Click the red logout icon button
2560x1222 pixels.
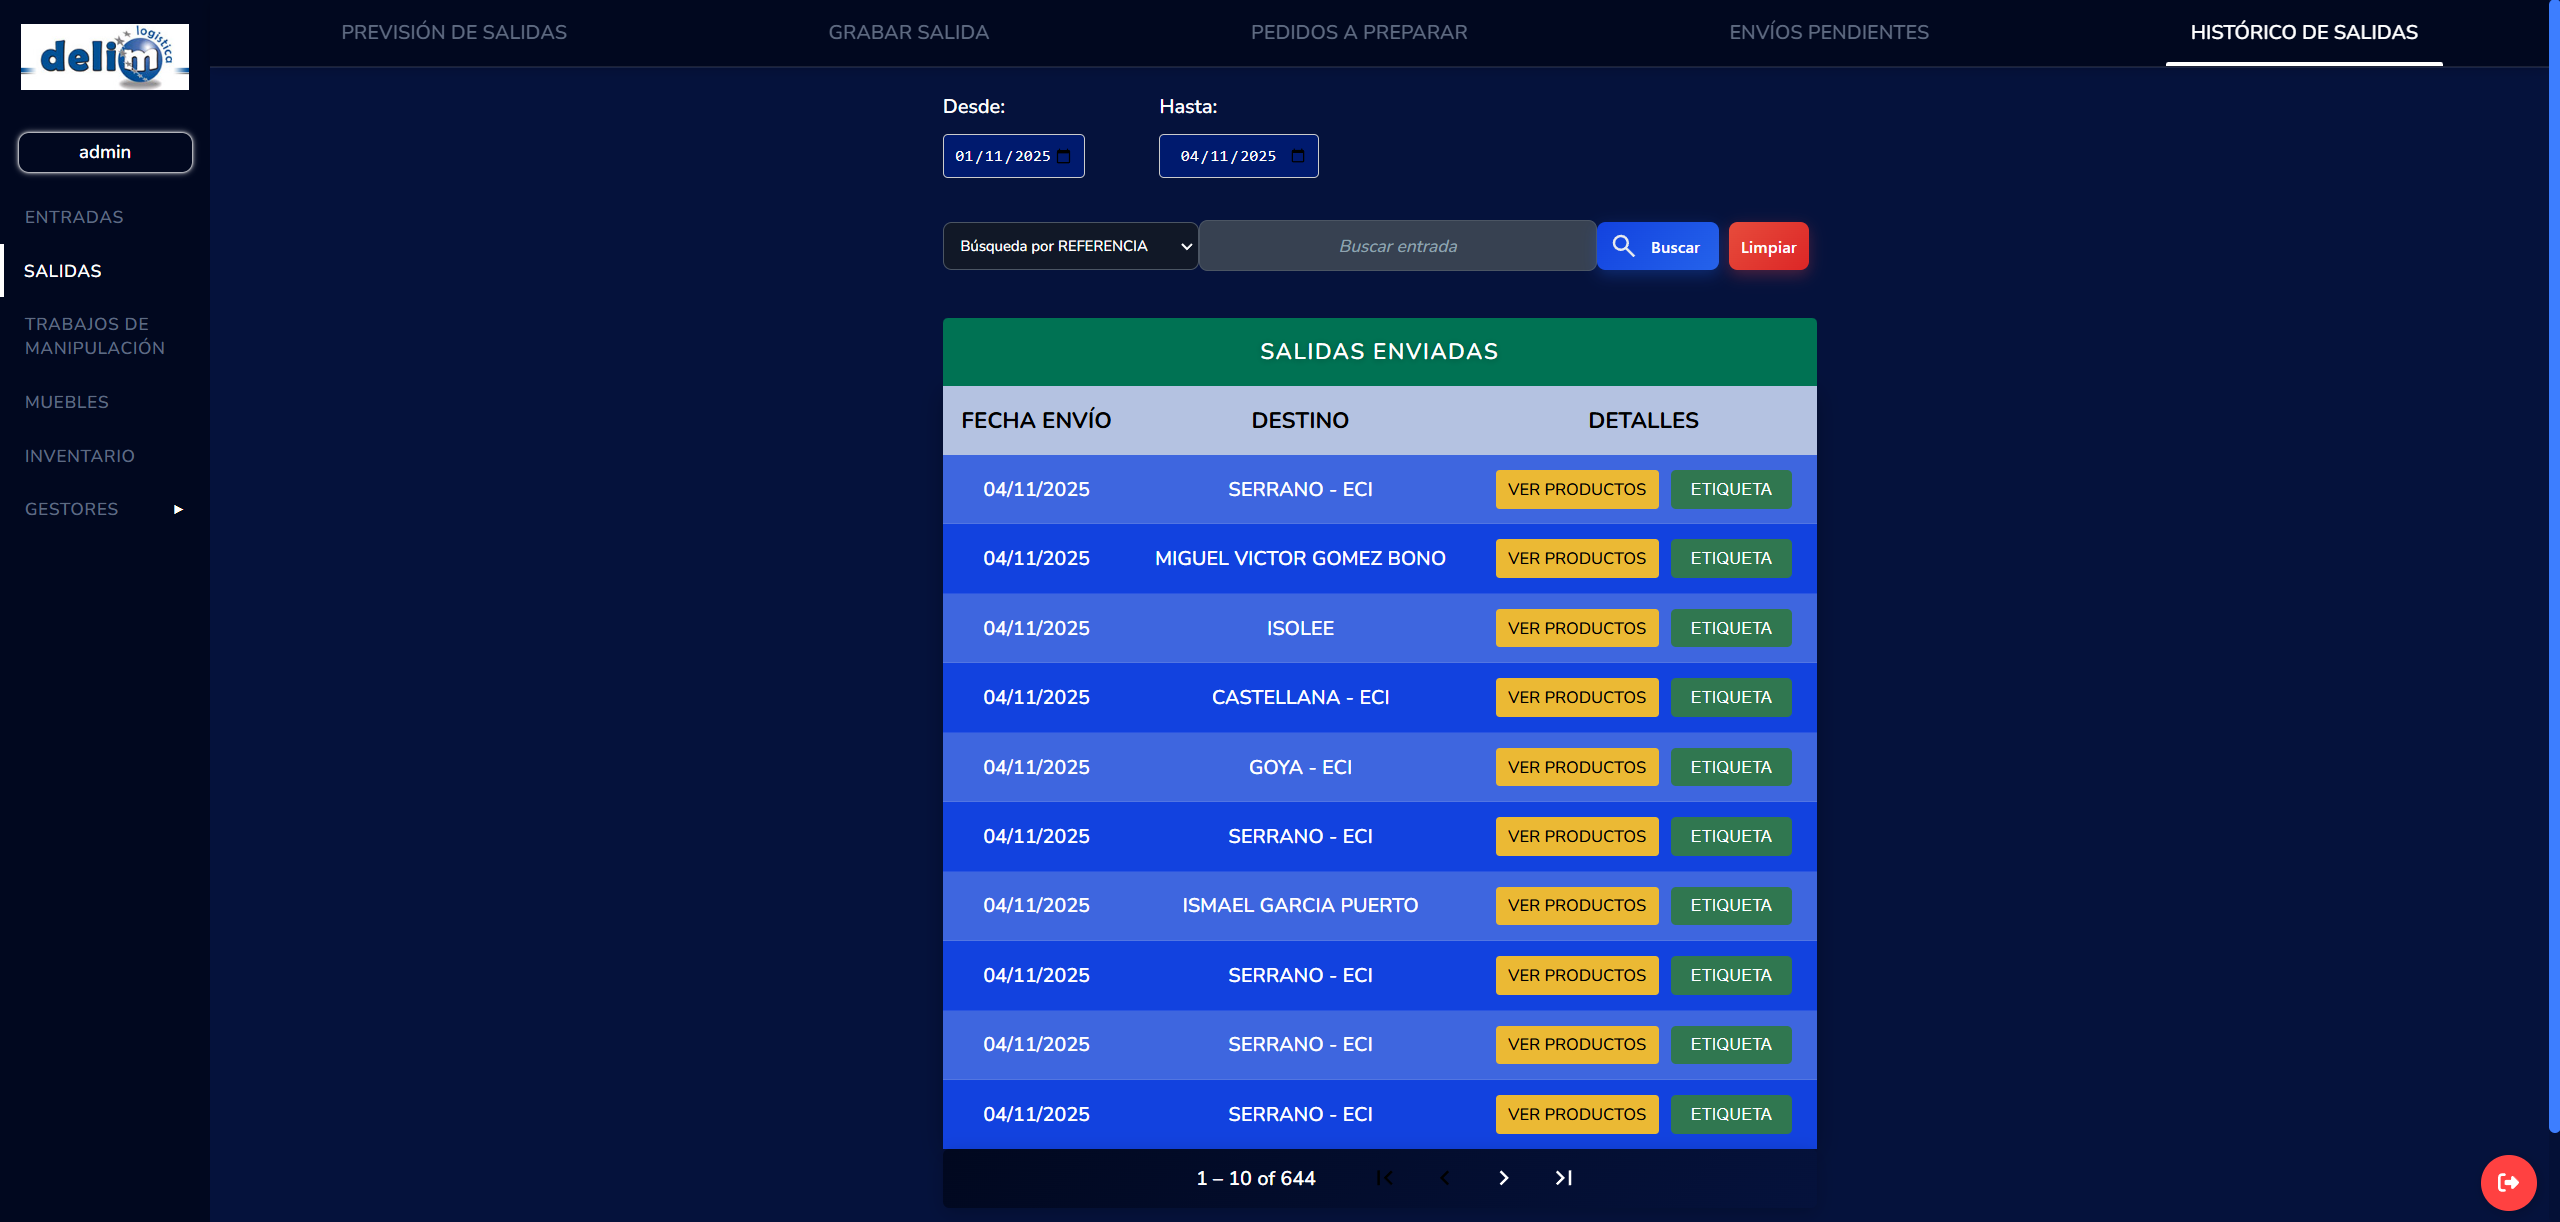tap(2508, 1182)
